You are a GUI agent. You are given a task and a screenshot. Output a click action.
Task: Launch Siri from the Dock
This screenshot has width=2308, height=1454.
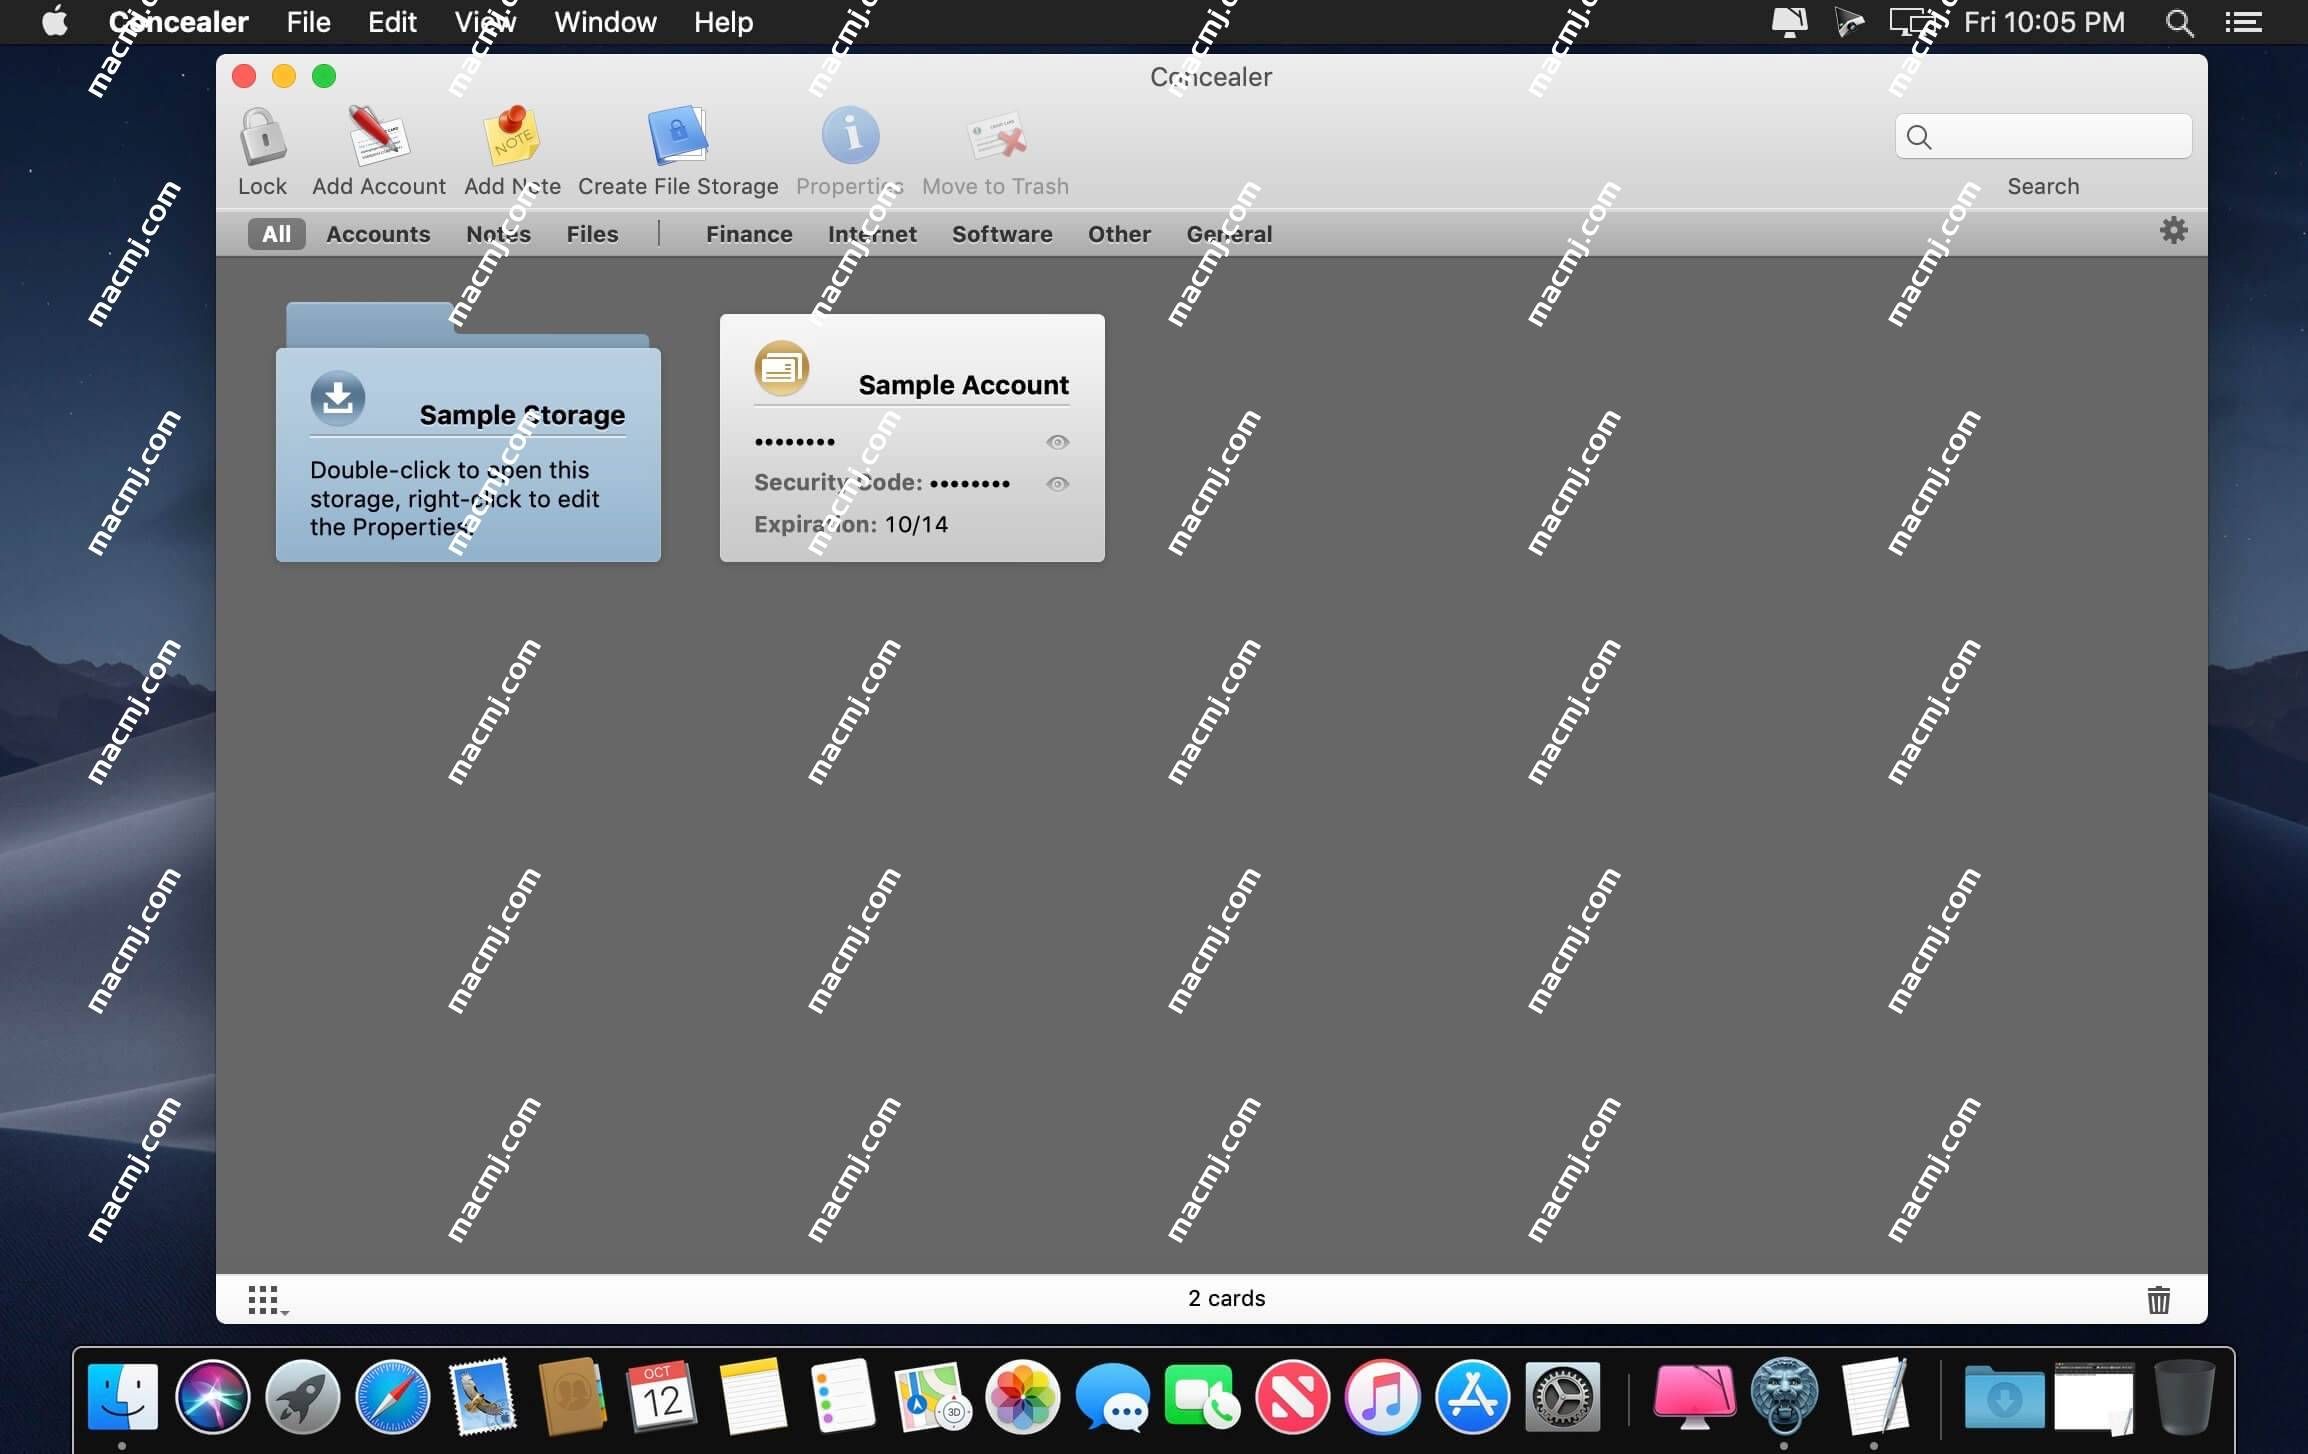(212, 1397)
